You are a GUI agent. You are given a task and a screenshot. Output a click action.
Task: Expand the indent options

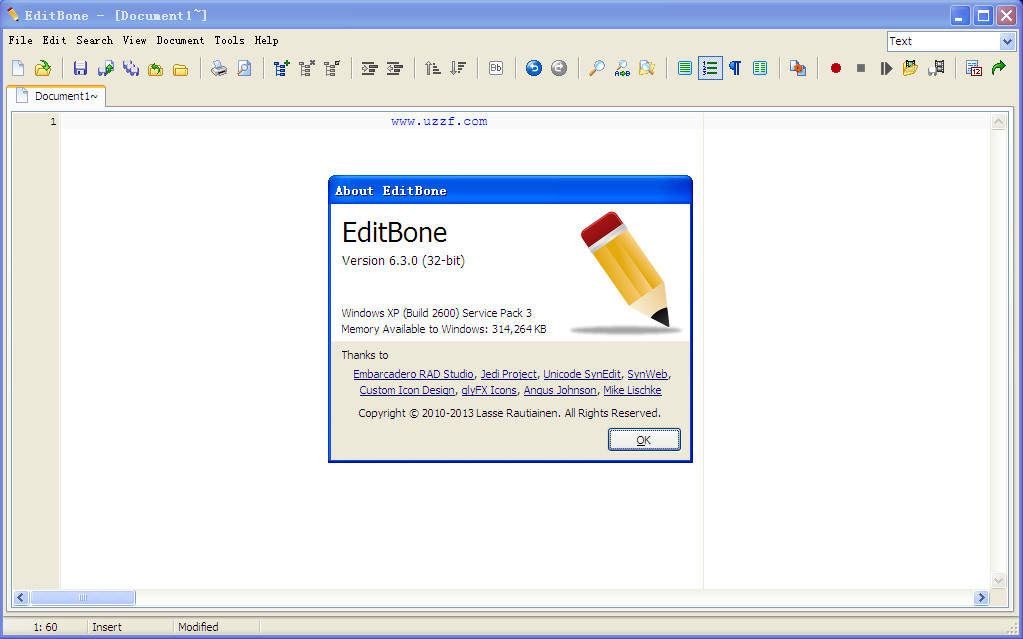[370, 68]
